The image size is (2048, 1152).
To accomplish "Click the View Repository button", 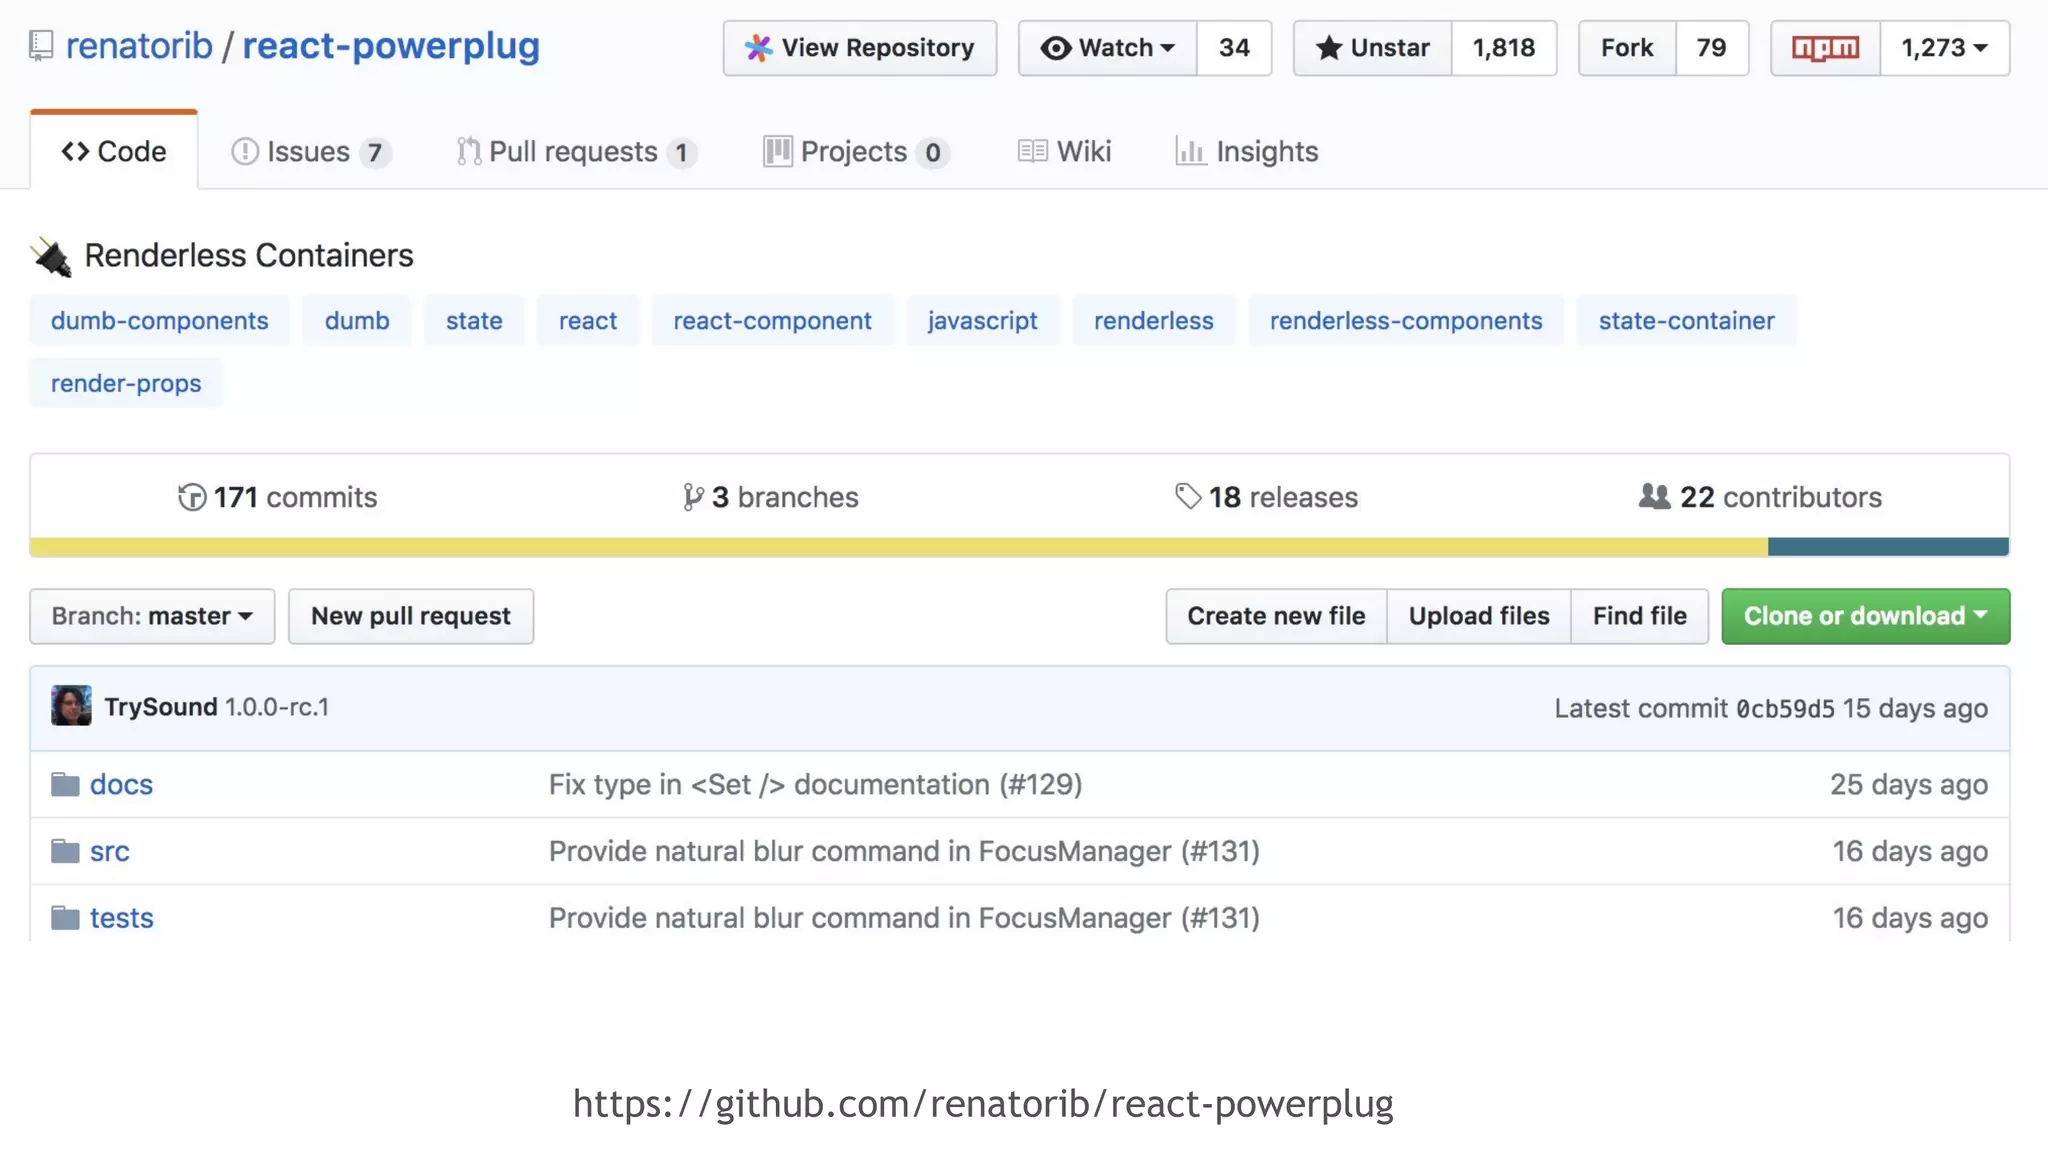I will (860, 48).
